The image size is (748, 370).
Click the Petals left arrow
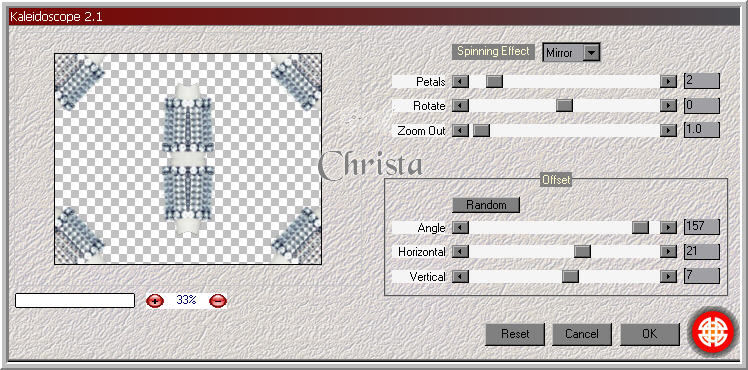[x=460, y=82]
